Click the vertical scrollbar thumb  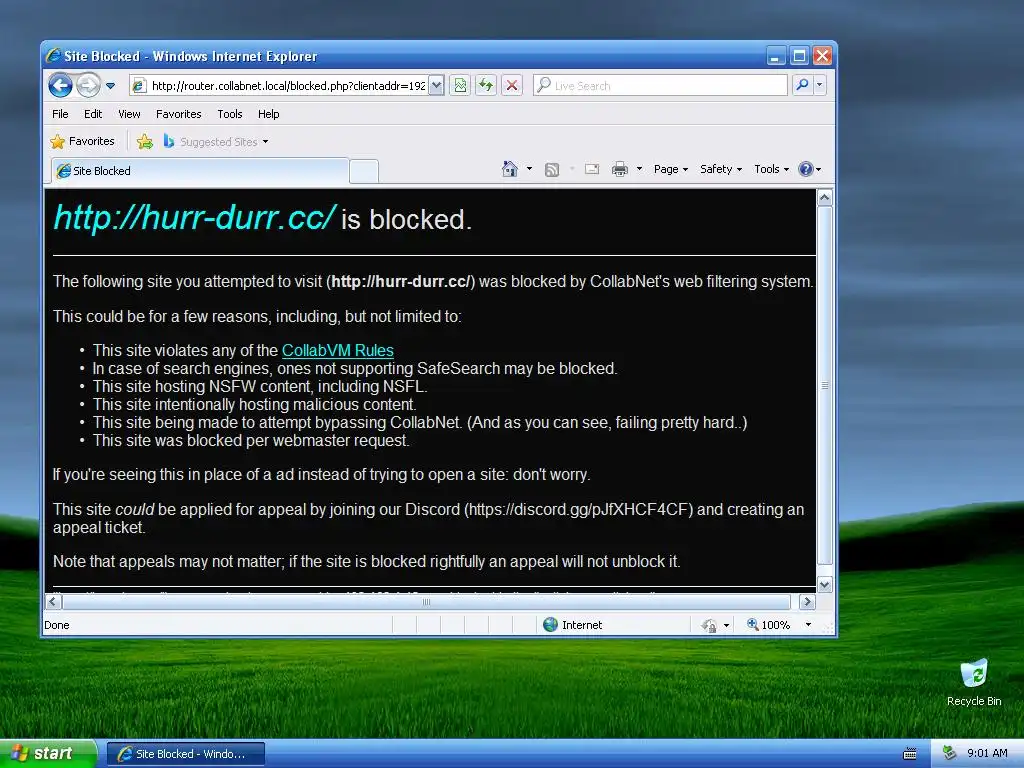pyautogui.click(x=825, y=385)
